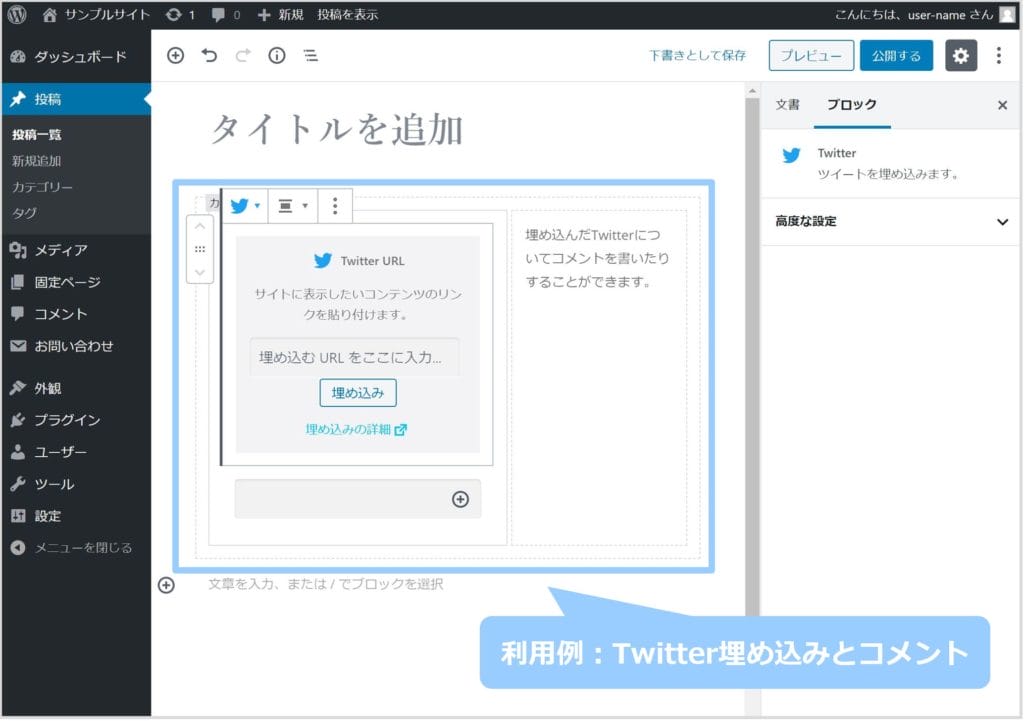Expand the 高度な設定 panel

(x=891, y=222)
